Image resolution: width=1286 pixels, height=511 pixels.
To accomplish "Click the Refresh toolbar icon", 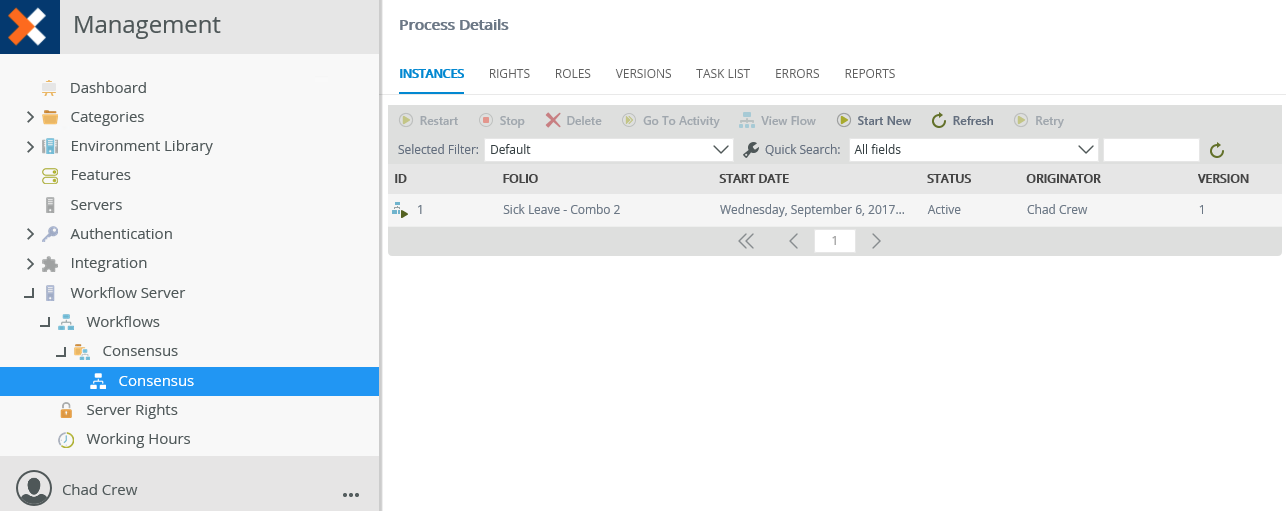I will tap(938, 120).
